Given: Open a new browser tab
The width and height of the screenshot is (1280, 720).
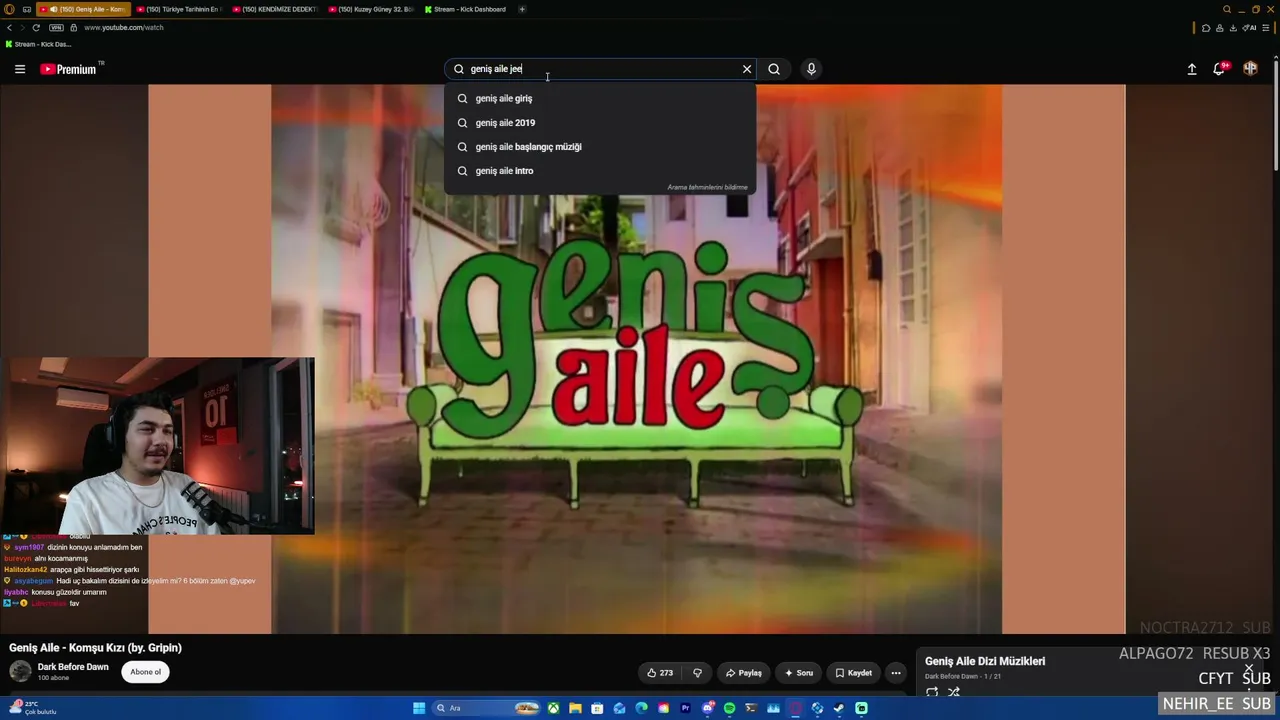Looking at the screenshot, I should click(522, 9).
